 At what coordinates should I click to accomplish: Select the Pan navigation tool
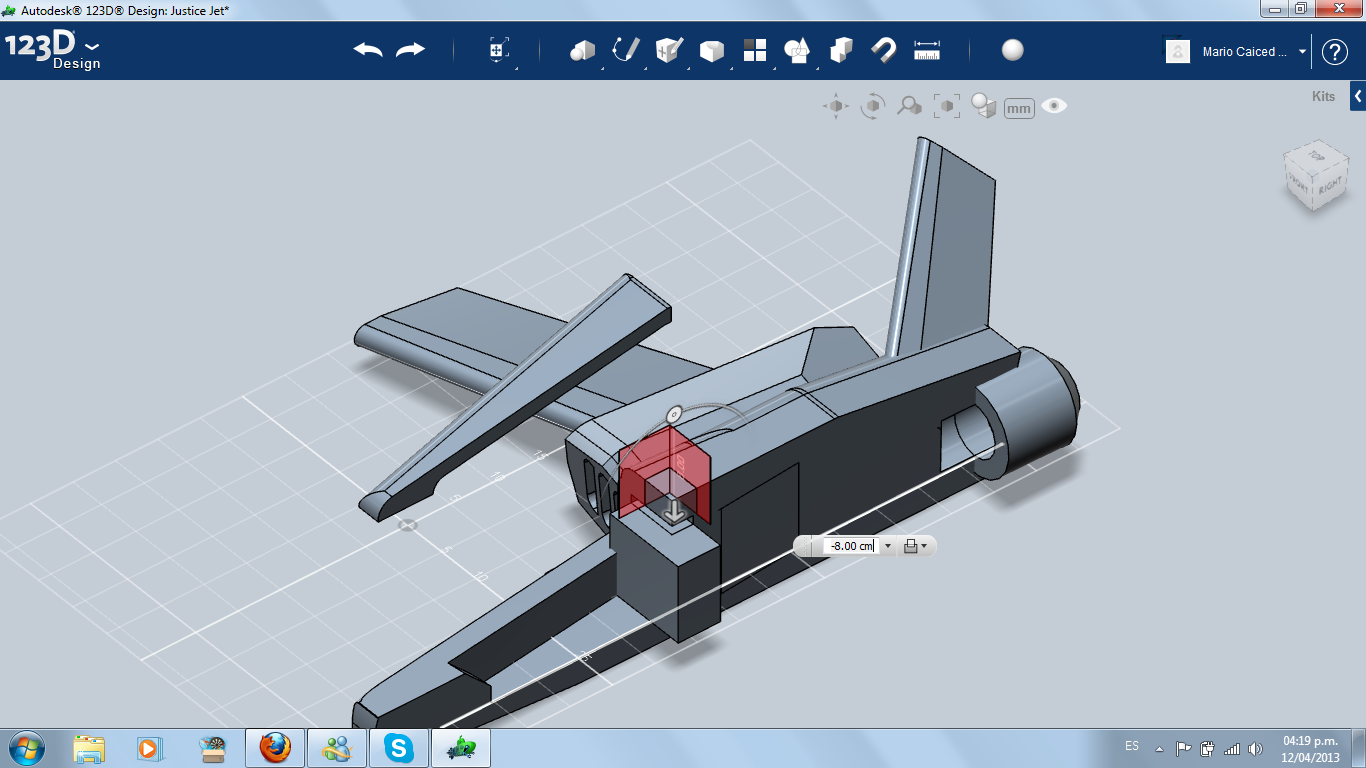836,106
